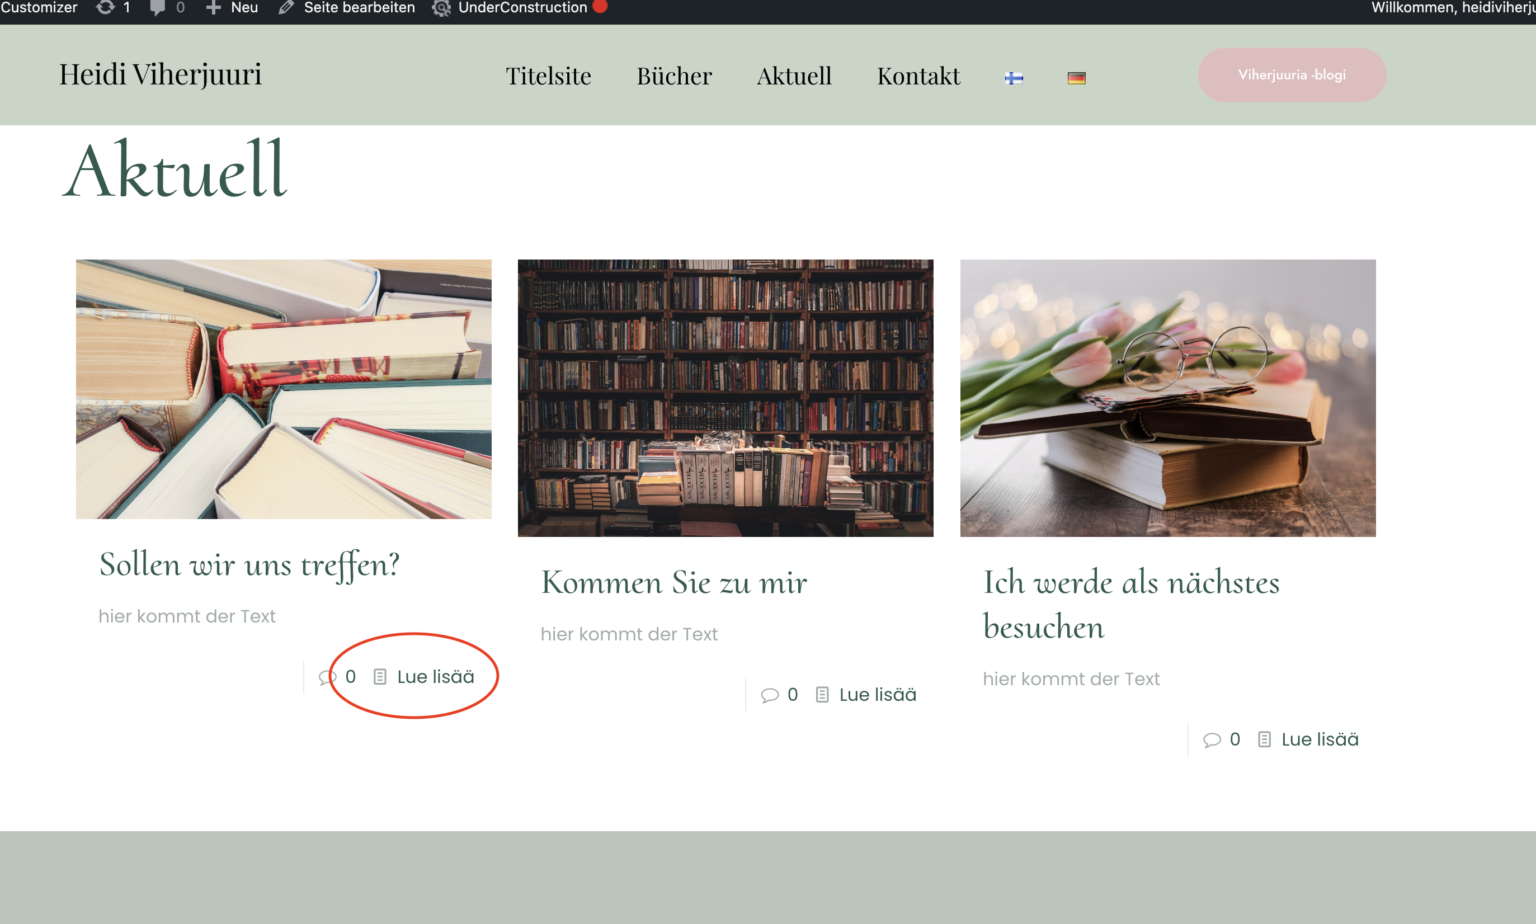1536x924 pixels.
Task: Go to the Titelsite menu item
Action: [x=548, y=76]
